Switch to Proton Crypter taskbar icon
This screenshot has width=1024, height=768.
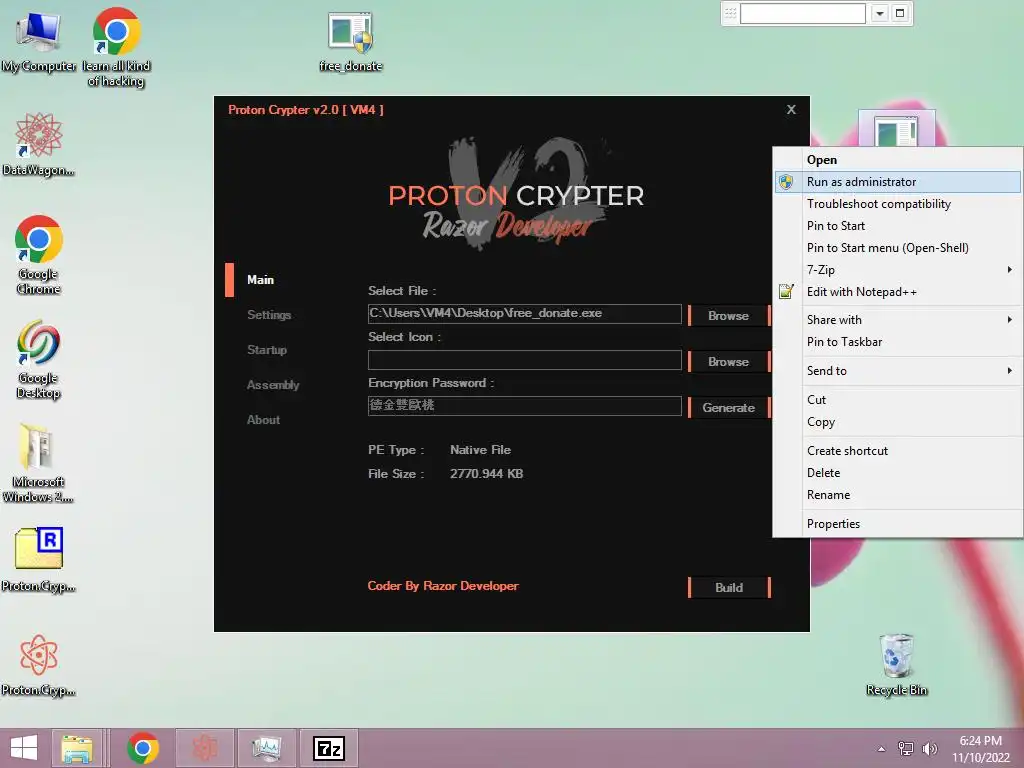204,748
